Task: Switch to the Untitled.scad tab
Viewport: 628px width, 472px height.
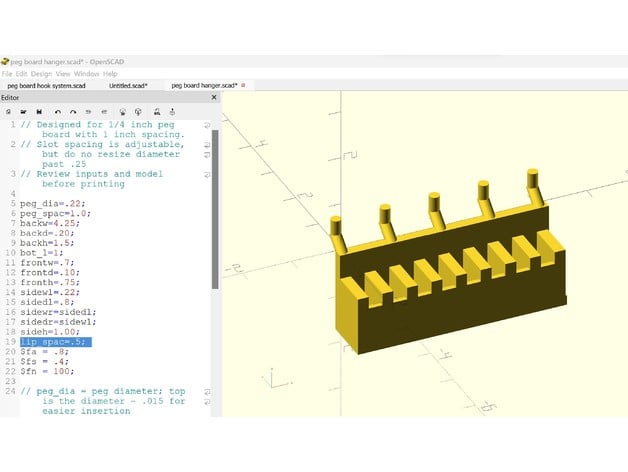Action: click(128, 86)
